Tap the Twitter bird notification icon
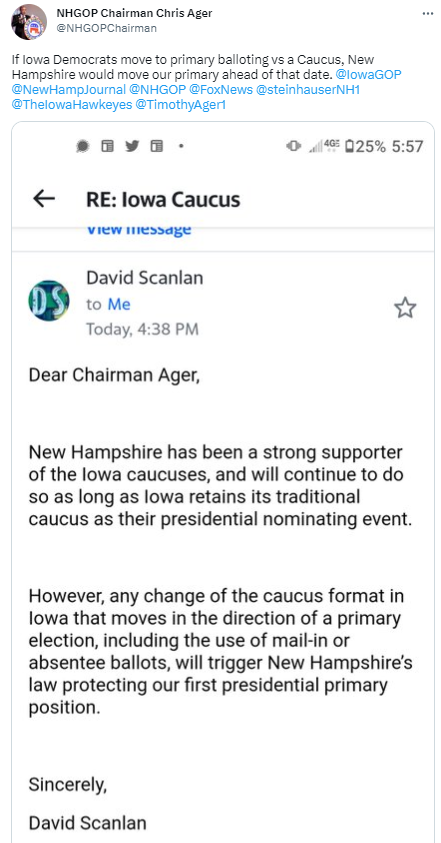Image resolution: width=441 pixels, height=843 pixels. click(x=132, y=146)
